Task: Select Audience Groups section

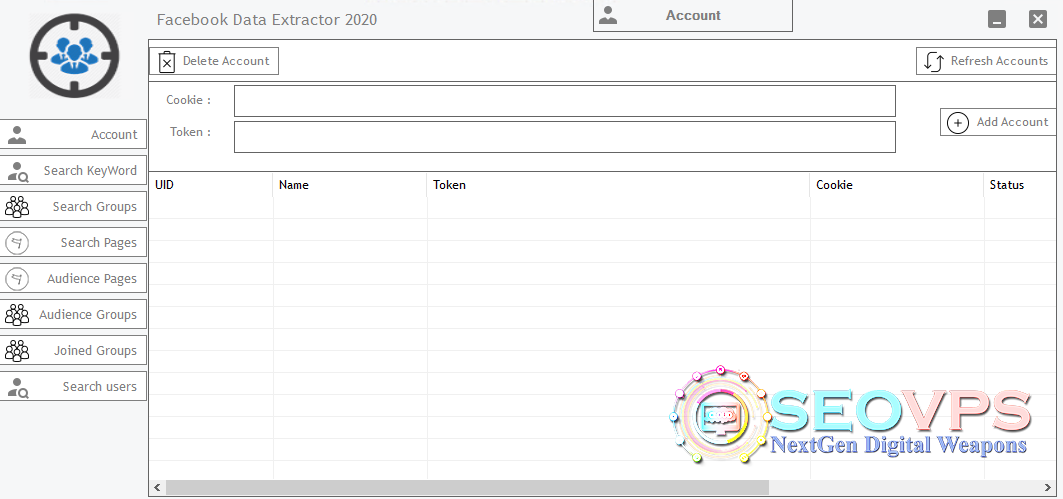Action: (73, 314)
